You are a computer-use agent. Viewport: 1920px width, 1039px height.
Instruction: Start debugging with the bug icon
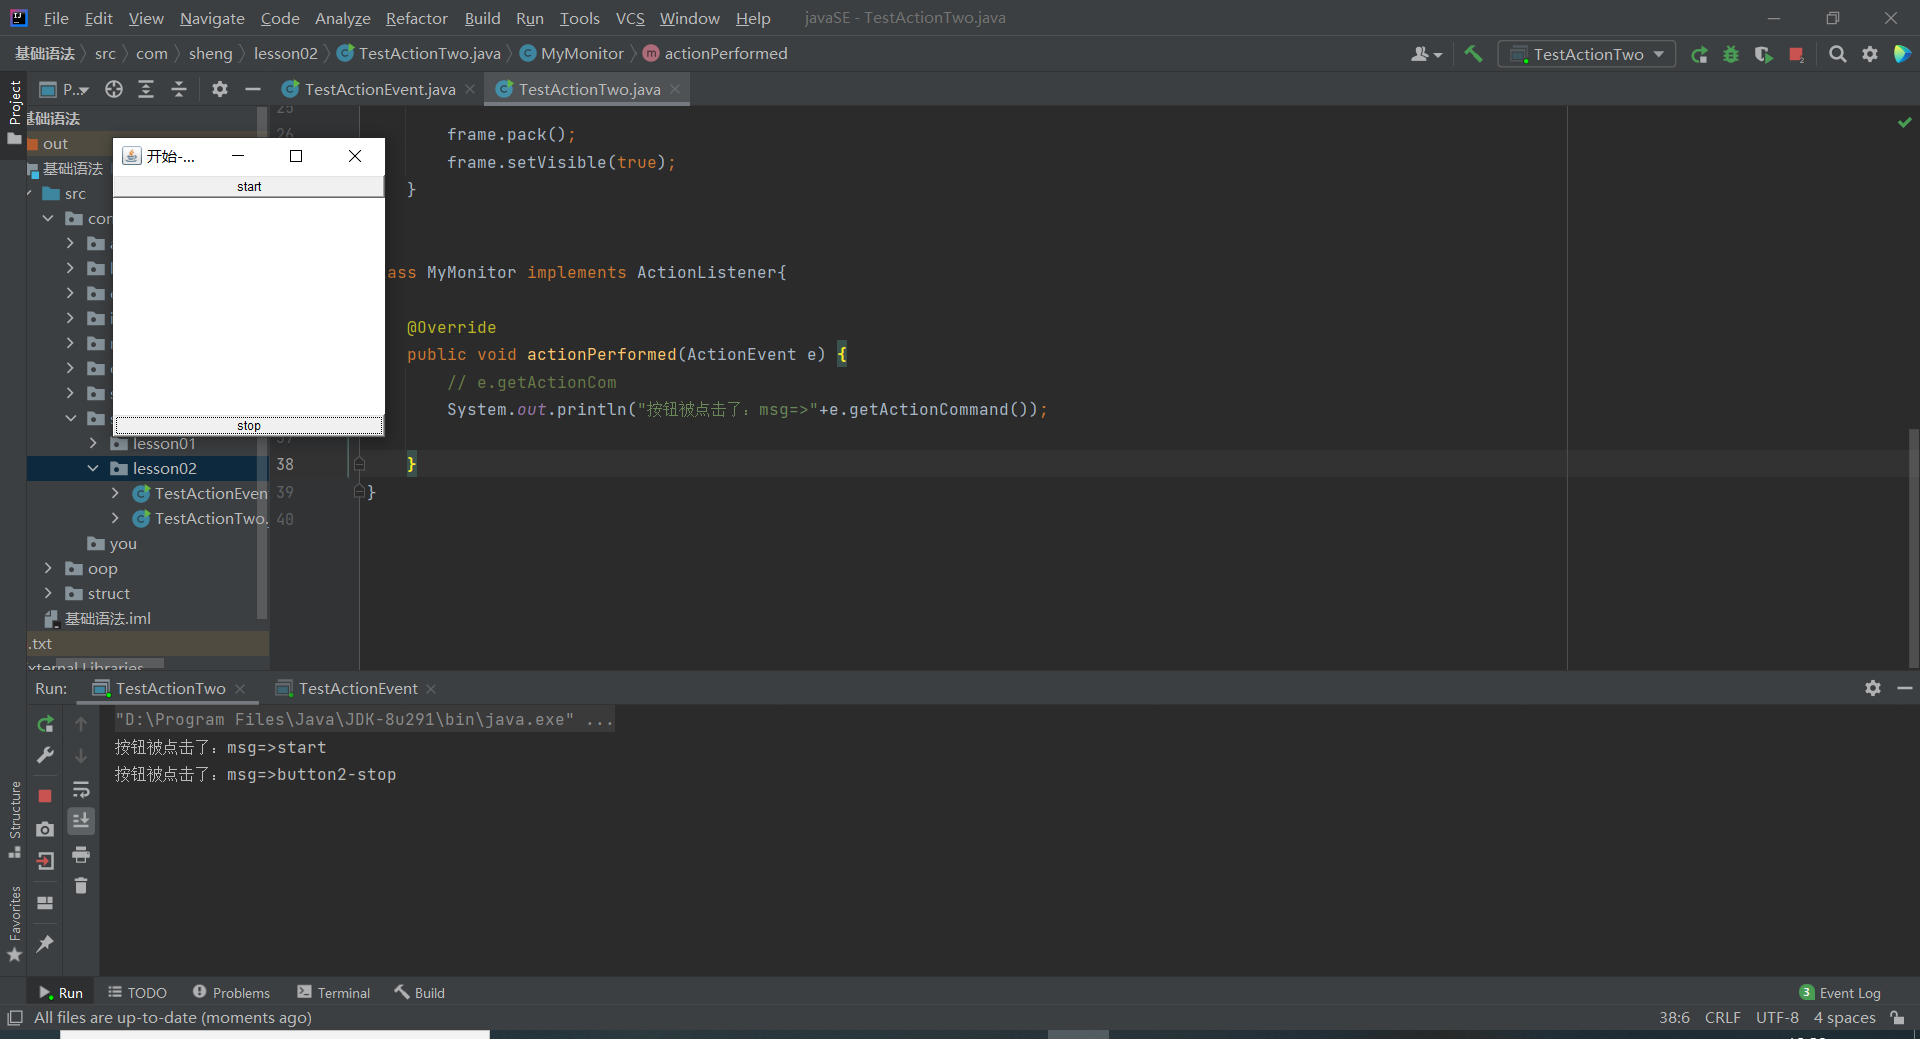coord(1731,55)
